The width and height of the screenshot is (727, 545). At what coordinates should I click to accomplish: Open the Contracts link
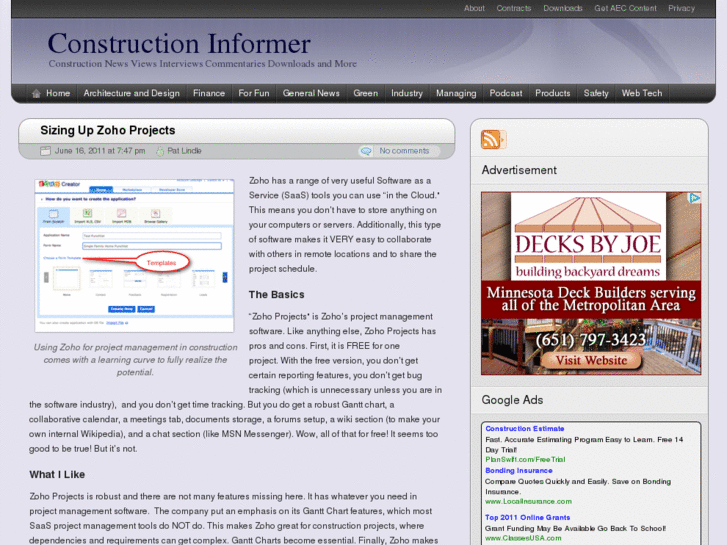tap(514, 8)
